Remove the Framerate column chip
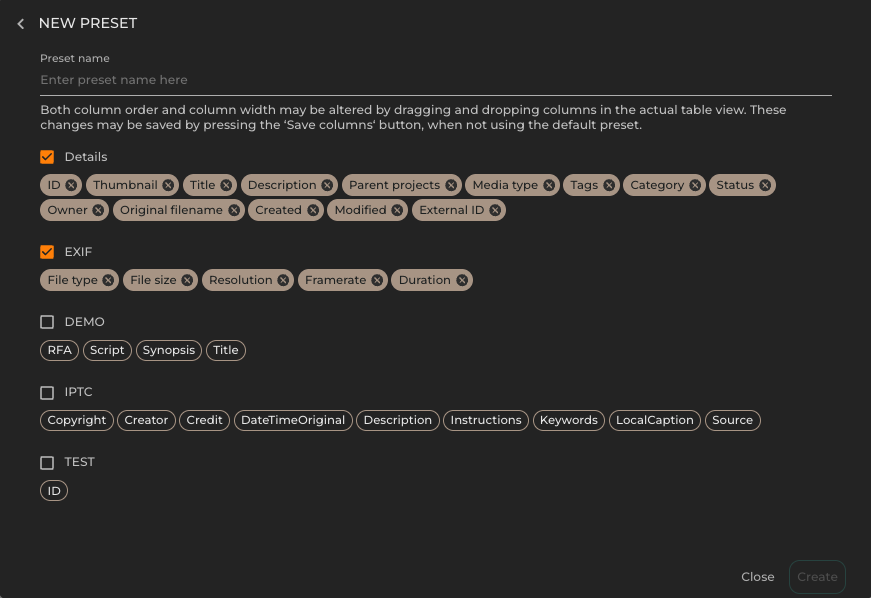 pos(377,280)
